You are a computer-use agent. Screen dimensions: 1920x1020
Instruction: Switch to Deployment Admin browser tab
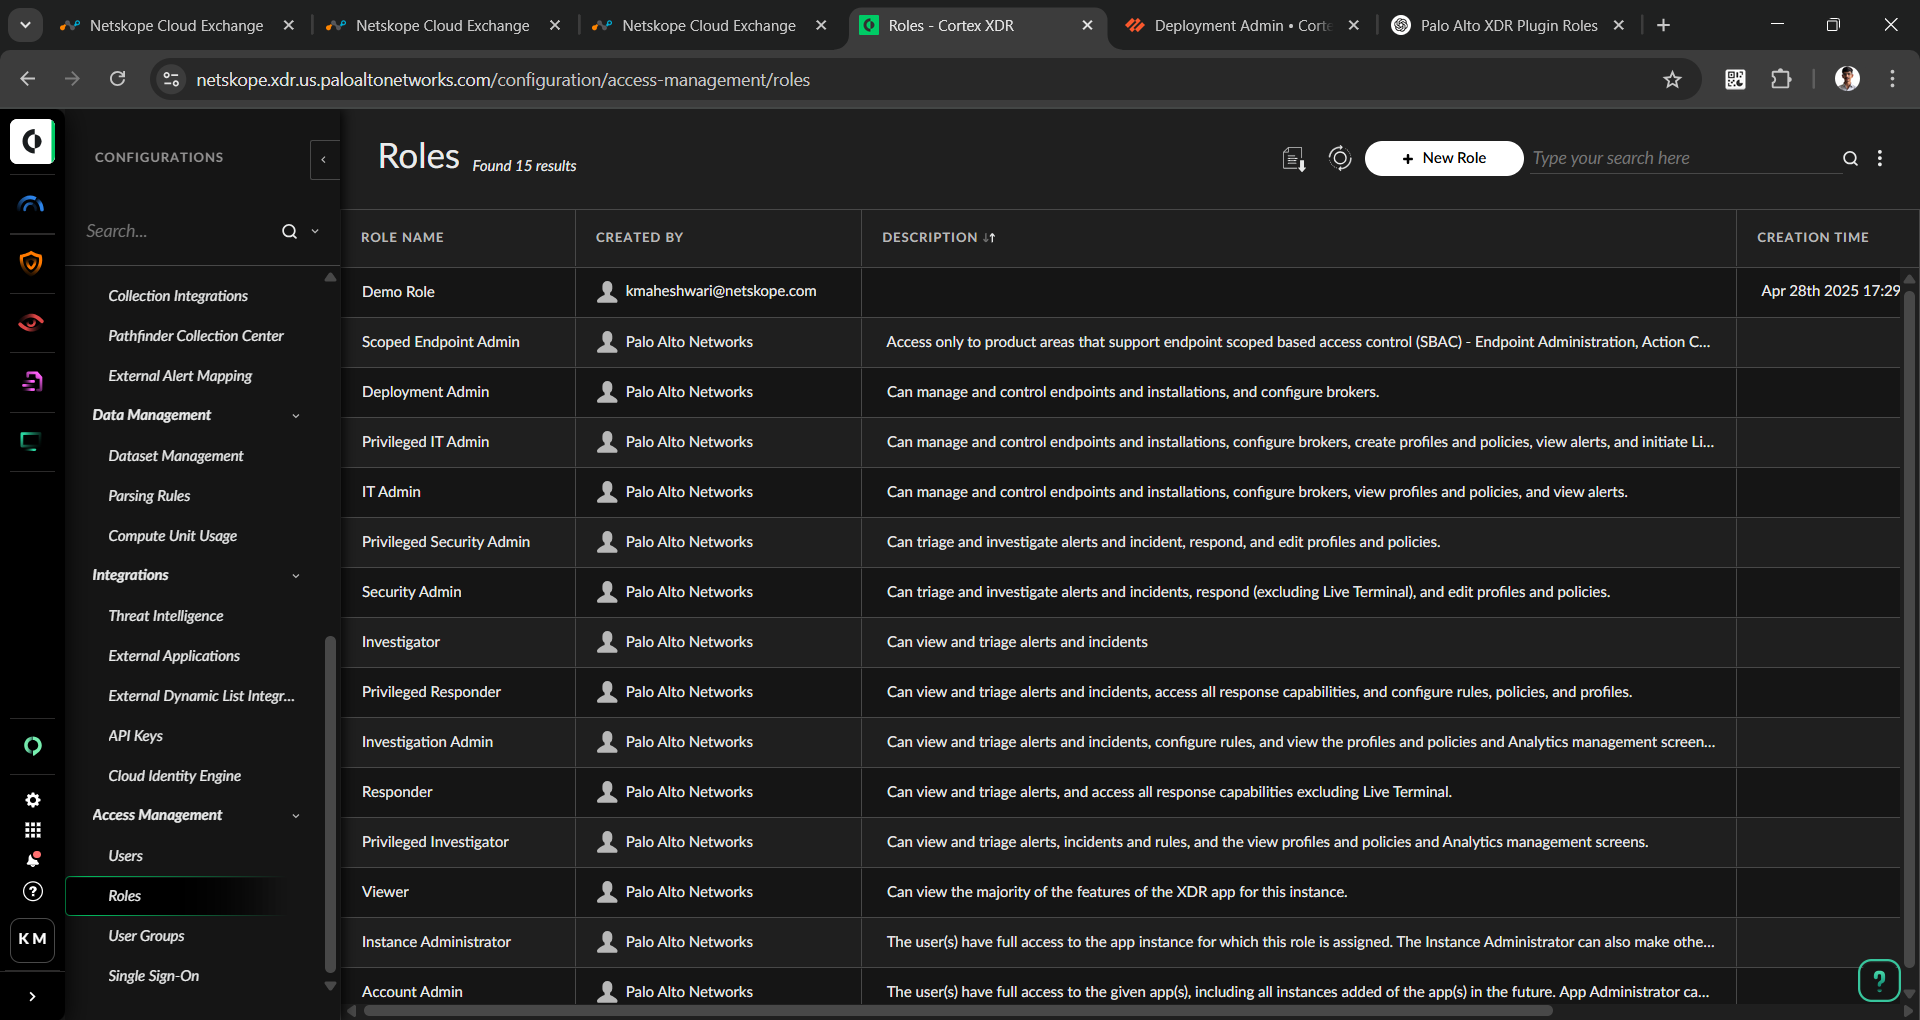1242,26
